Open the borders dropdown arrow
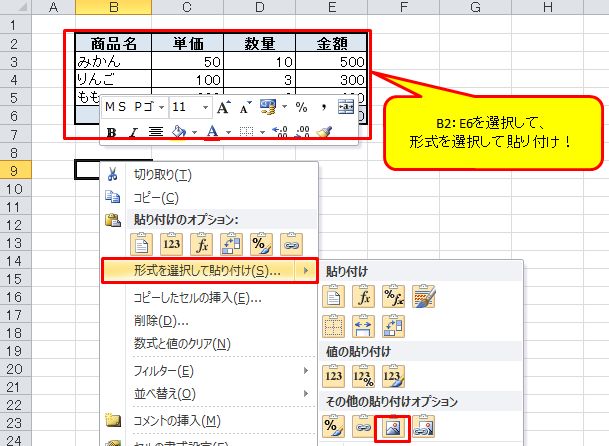This screenshot has width=609, height=446. click(262, 133)
